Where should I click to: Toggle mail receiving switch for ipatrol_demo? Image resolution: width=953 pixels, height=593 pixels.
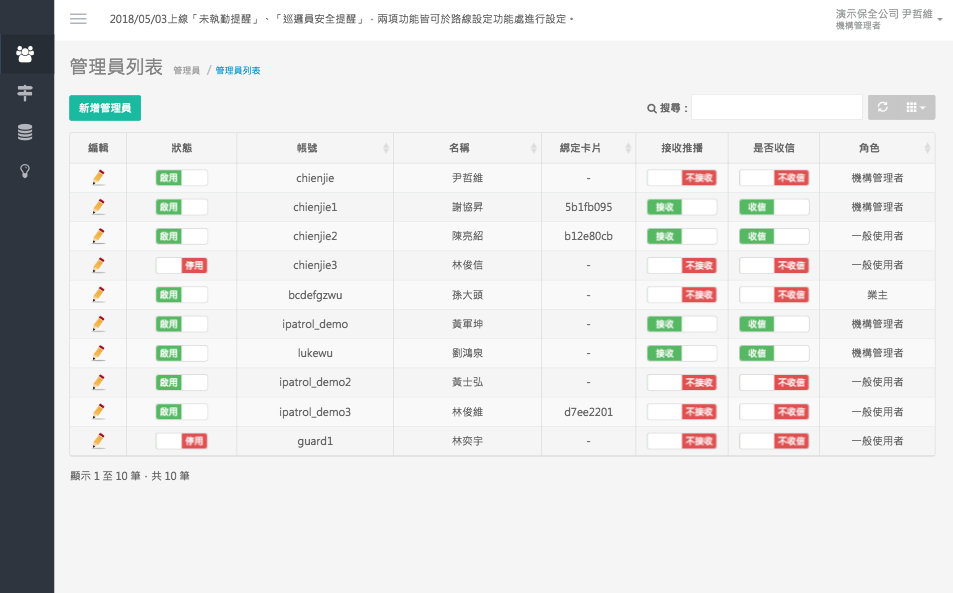click(x=774, y=324)
